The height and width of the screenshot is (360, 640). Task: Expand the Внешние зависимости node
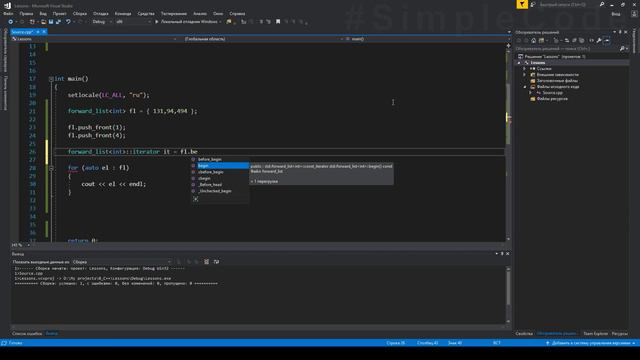(525, 75)
